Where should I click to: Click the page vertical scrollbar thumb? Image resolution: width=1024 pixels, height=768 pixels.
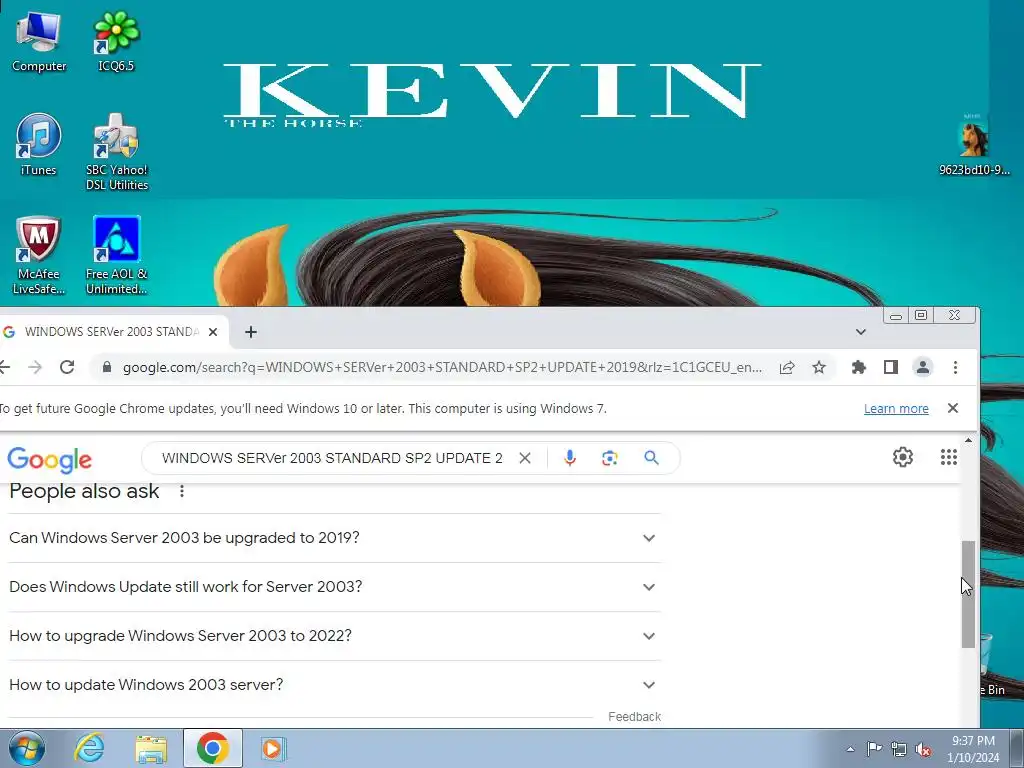click(x=968, y=594)
